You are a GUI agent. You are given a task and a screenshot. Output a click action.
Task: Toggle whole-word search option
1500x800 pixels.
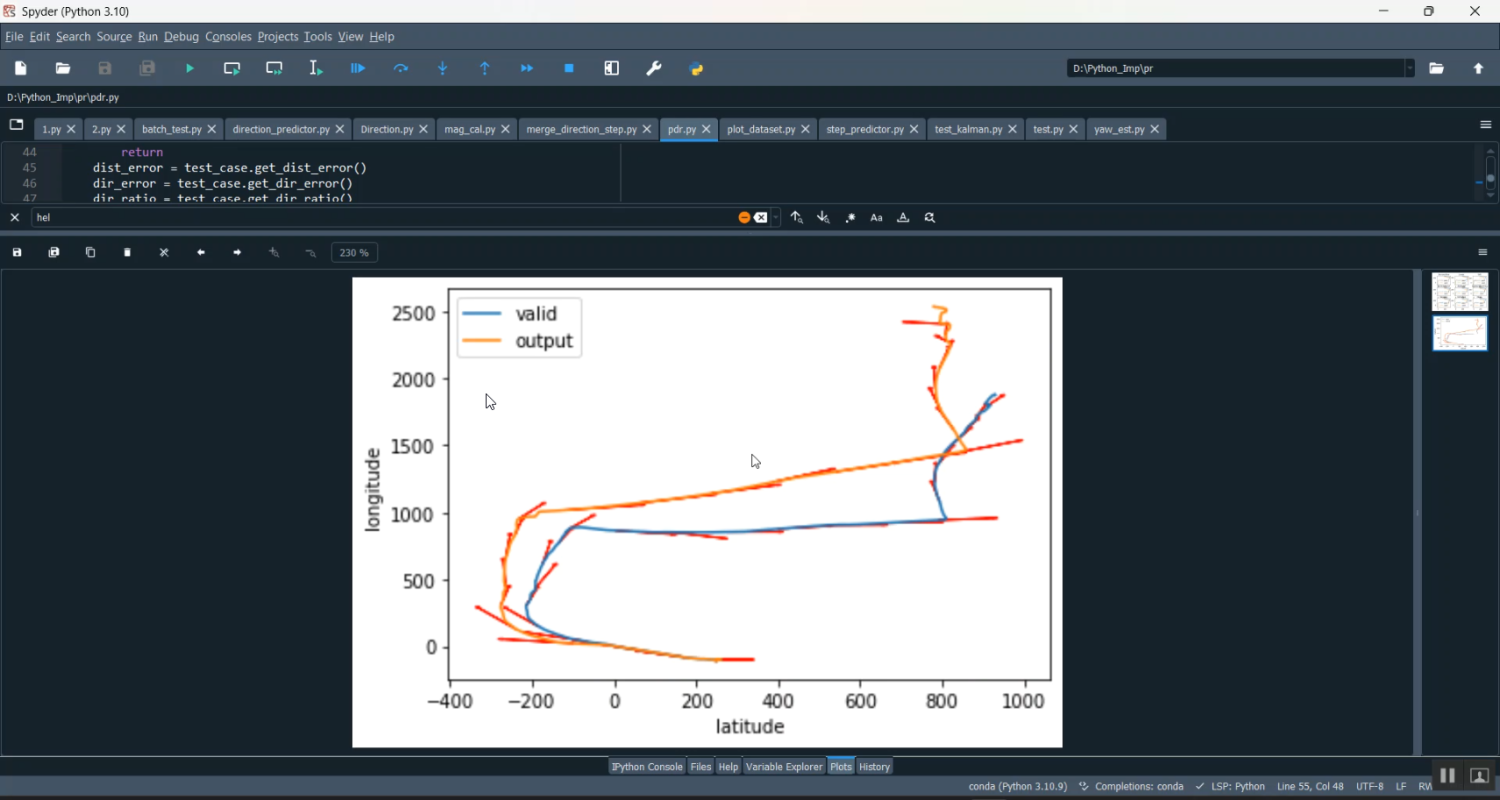[903, 218]
